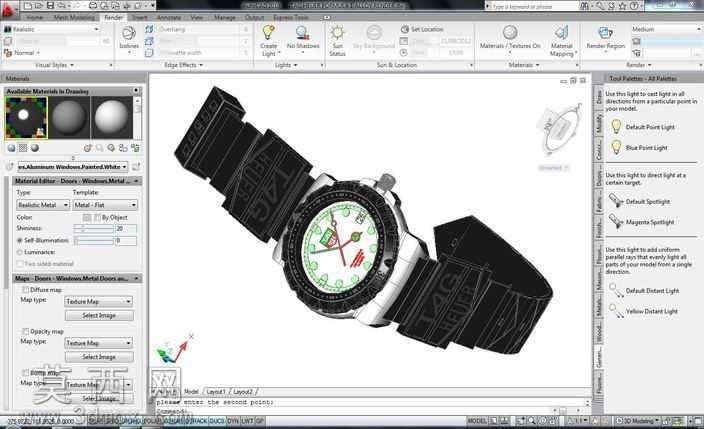Click the Overhang edge effect icon
704x429 pixels.
(x=150, y=29)
